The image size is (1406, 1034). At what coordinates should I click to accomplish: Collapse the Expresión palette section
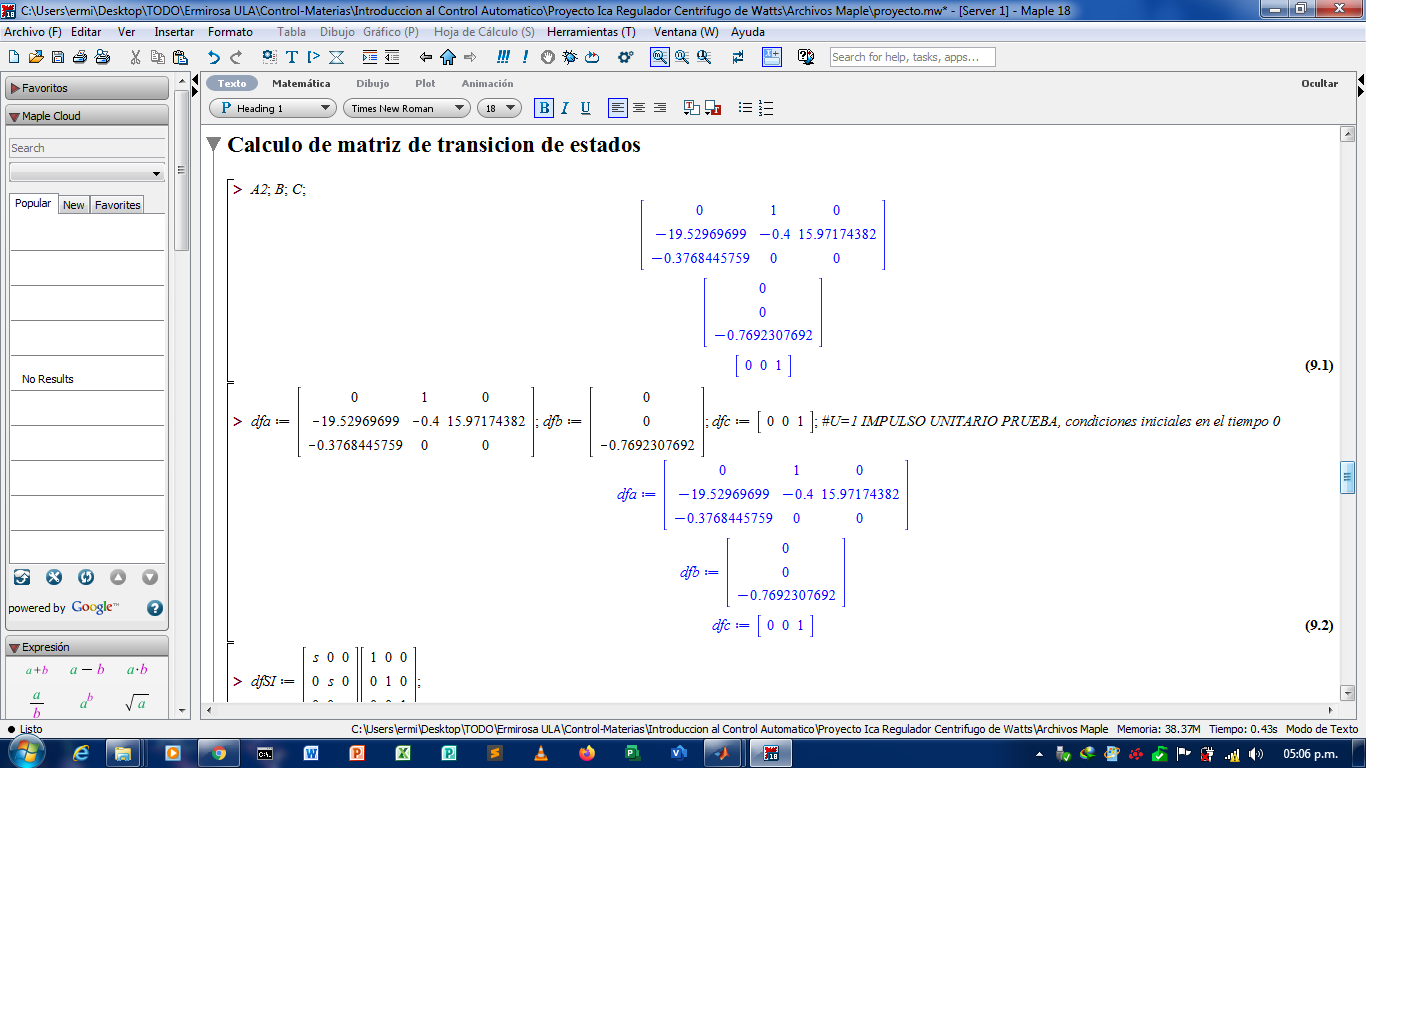click(x=14, y=647)
